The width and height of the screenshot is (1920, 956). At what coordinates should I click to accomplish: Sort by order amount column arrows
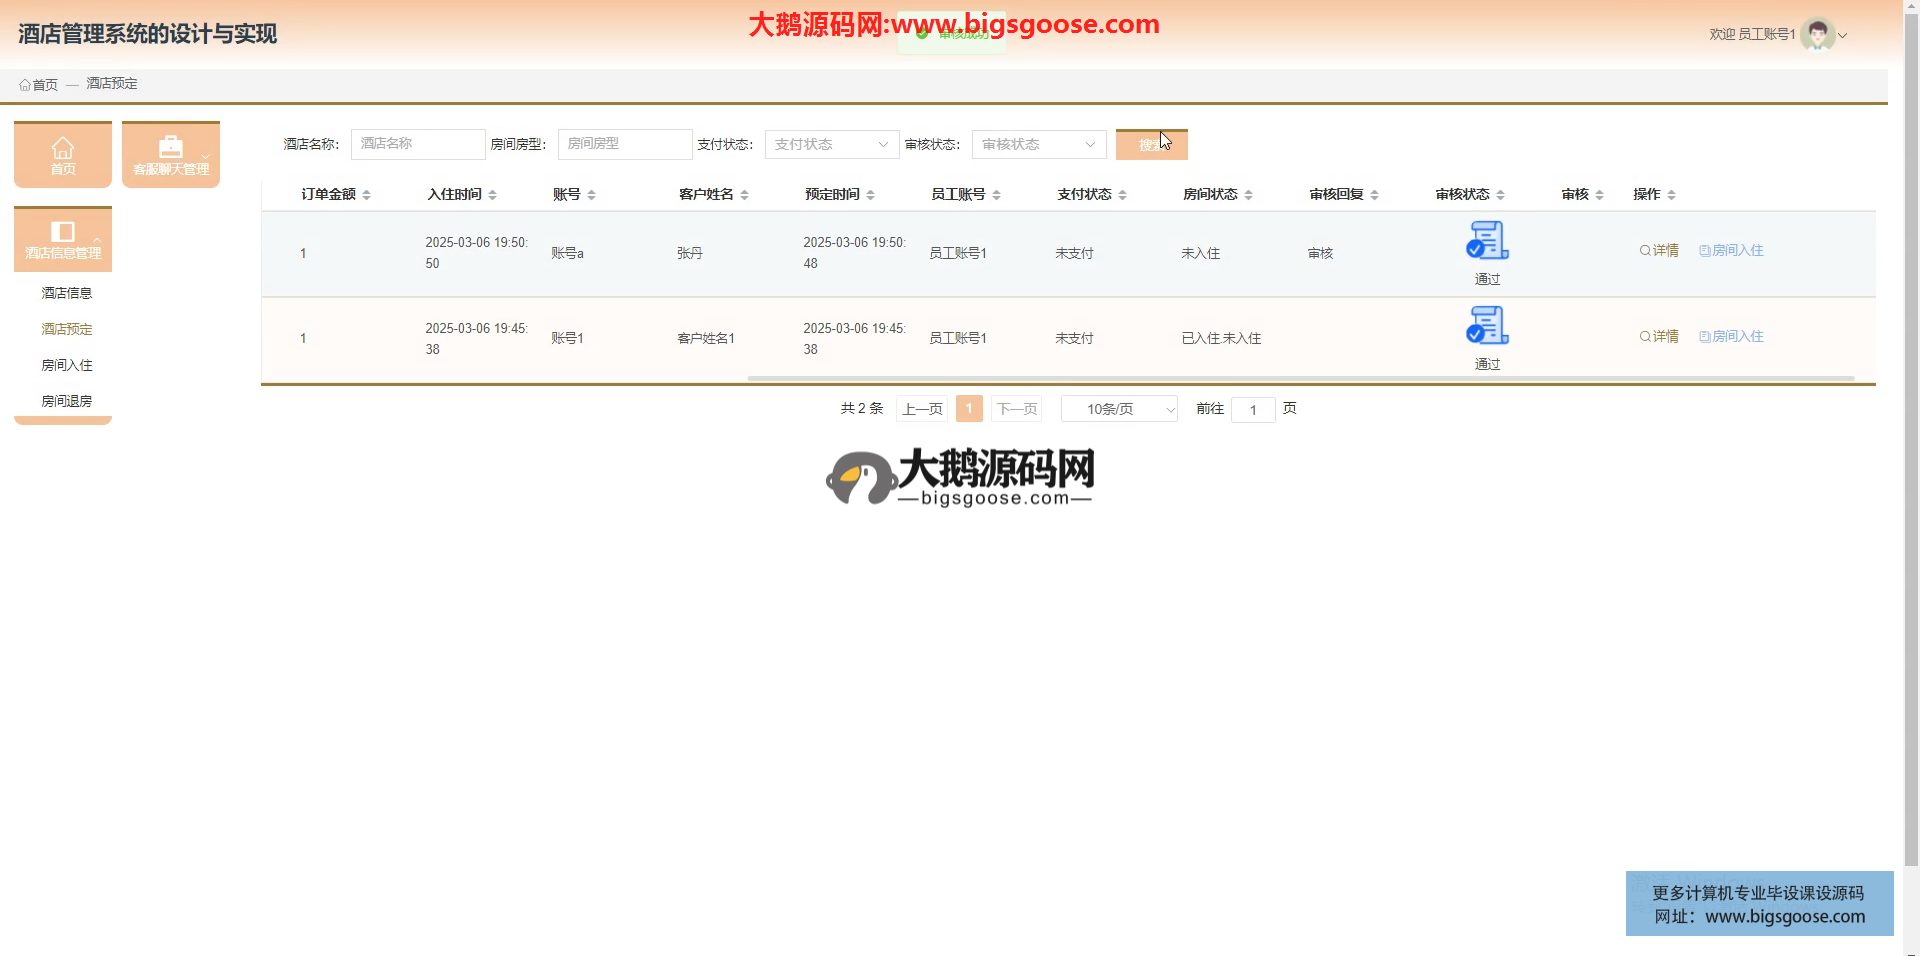pos(367,195)
